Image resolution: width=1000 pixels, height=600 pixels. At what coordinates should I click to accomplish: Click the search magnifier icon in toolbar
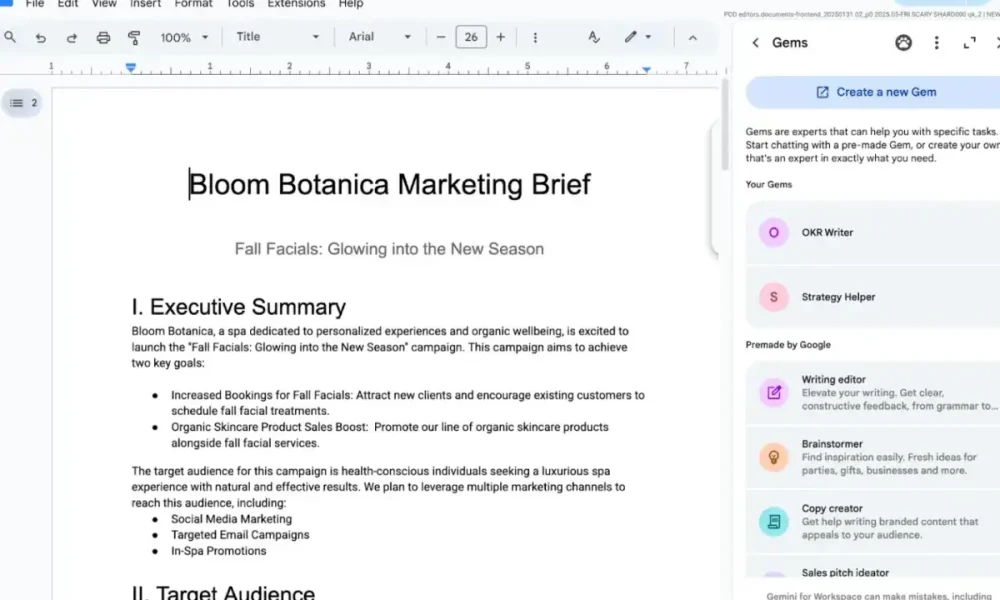(10, 37)
